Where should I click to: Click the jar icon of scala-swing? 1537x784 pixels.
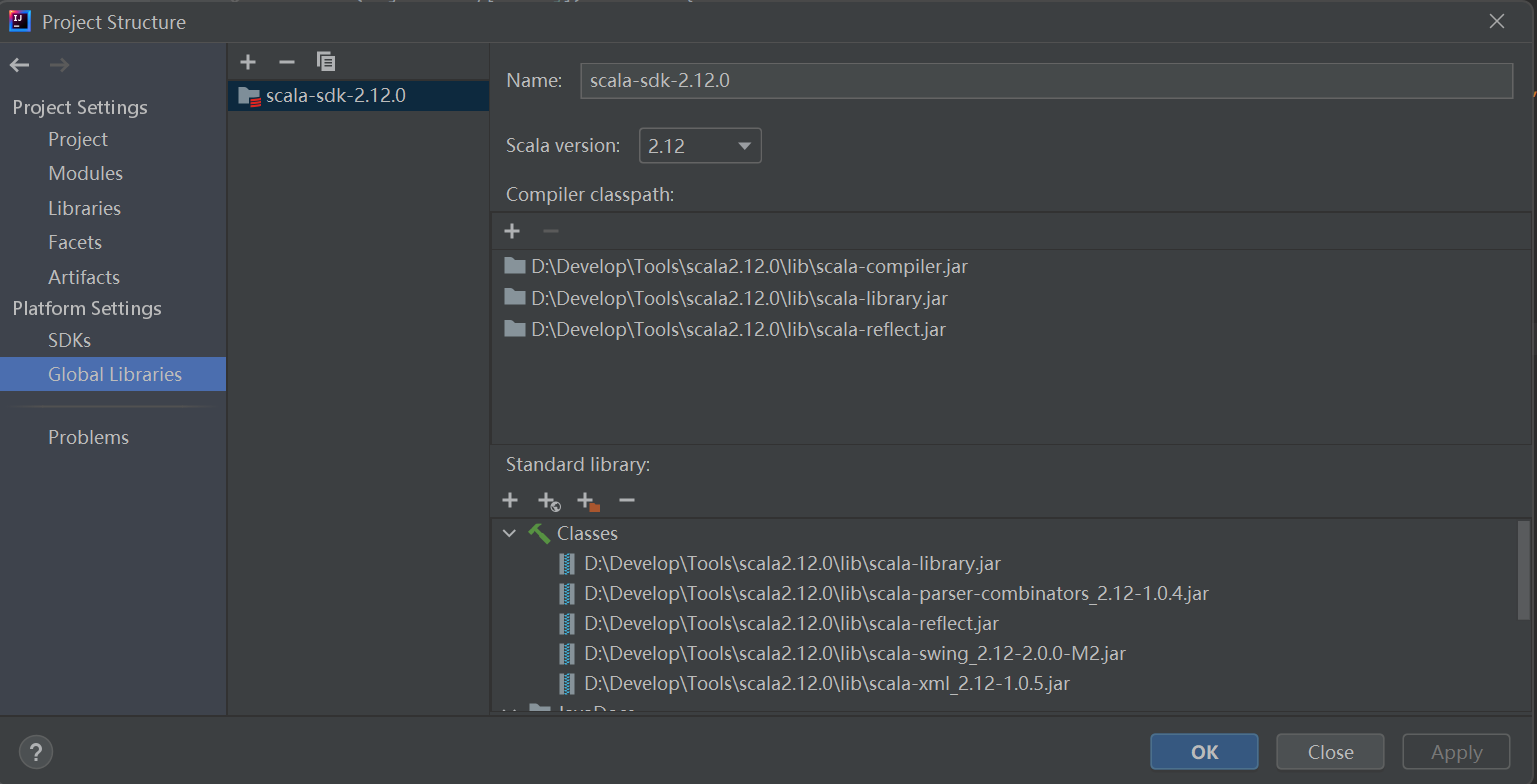point(567,653)
